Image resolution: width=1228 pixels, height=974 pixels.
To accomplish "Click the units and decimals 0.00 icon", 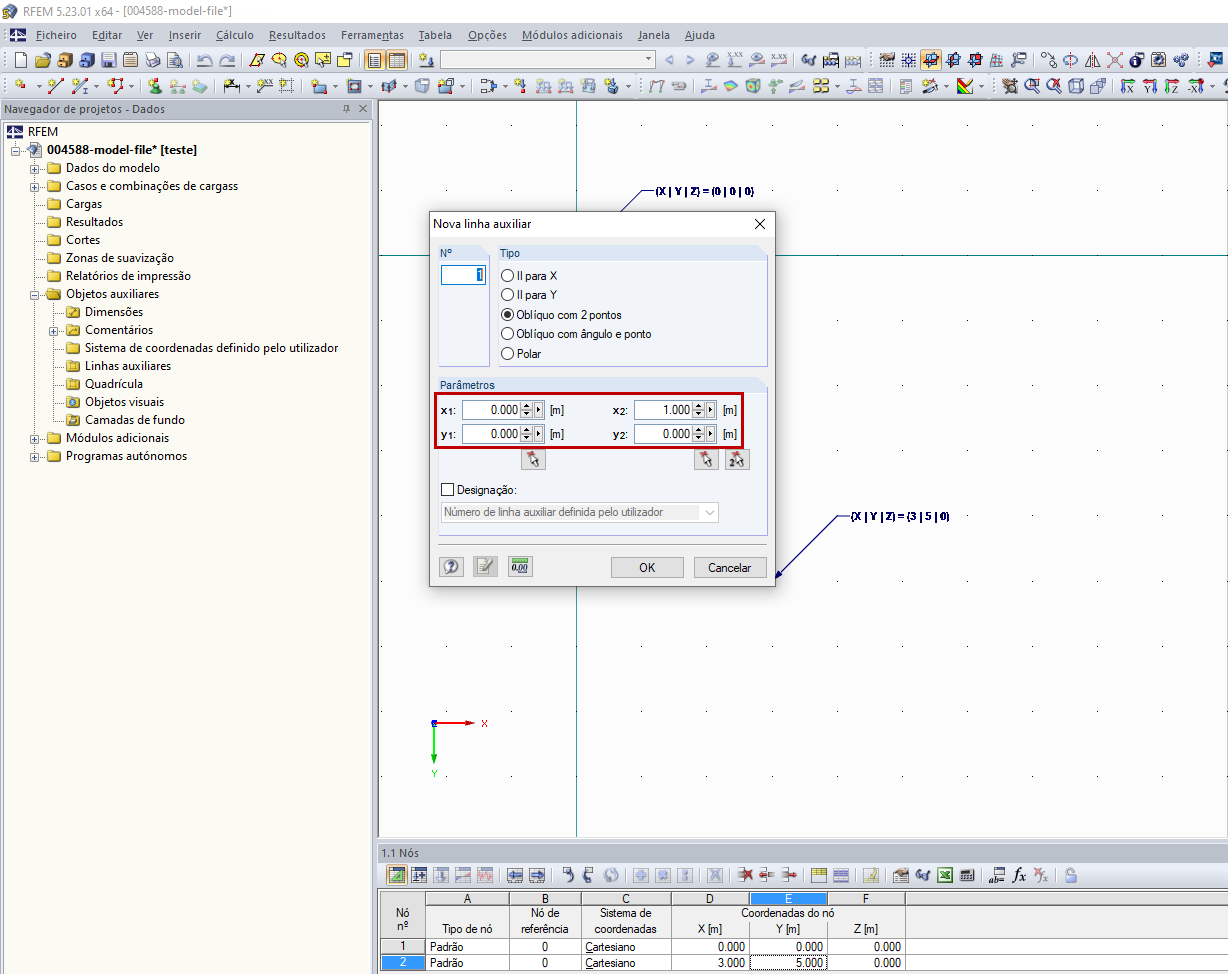I will coord(520,566).
